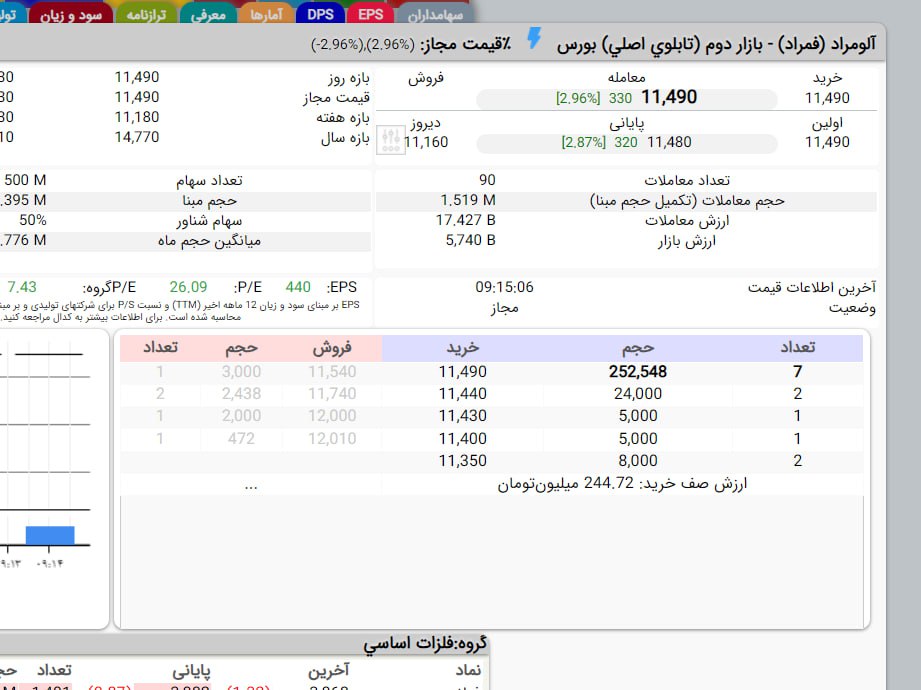921x690 pixels.
Task: Click the فروش column header
Action: coord(332,348)
